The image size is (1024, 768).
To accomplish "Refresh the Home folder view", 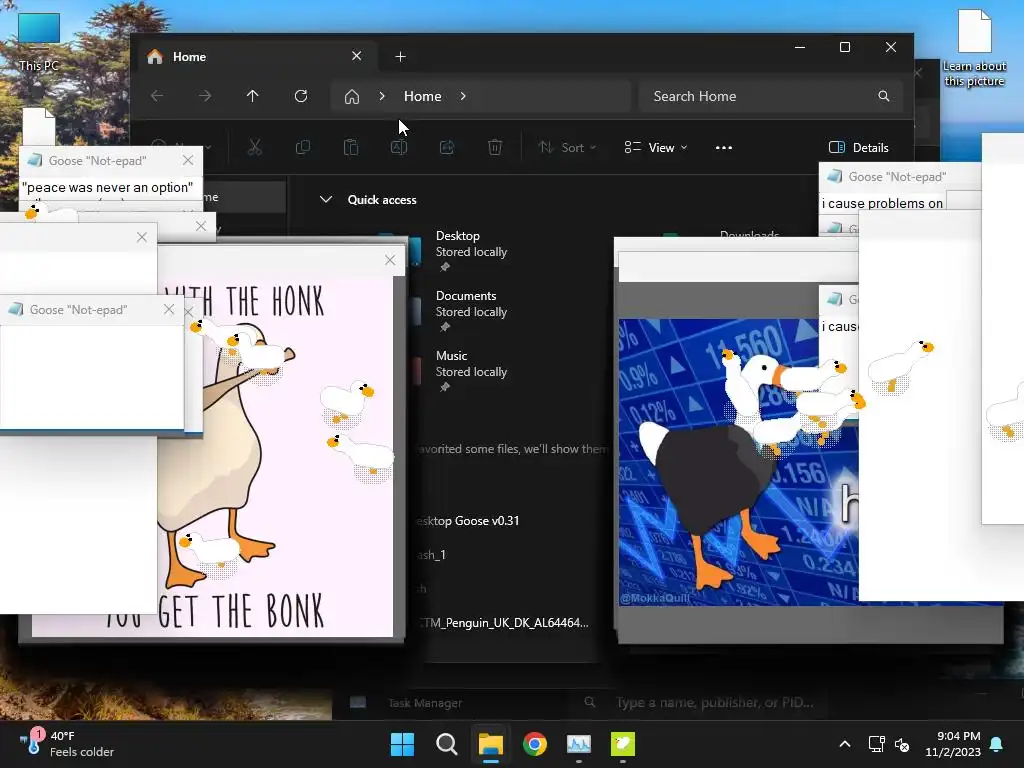I will click(301, 96).
